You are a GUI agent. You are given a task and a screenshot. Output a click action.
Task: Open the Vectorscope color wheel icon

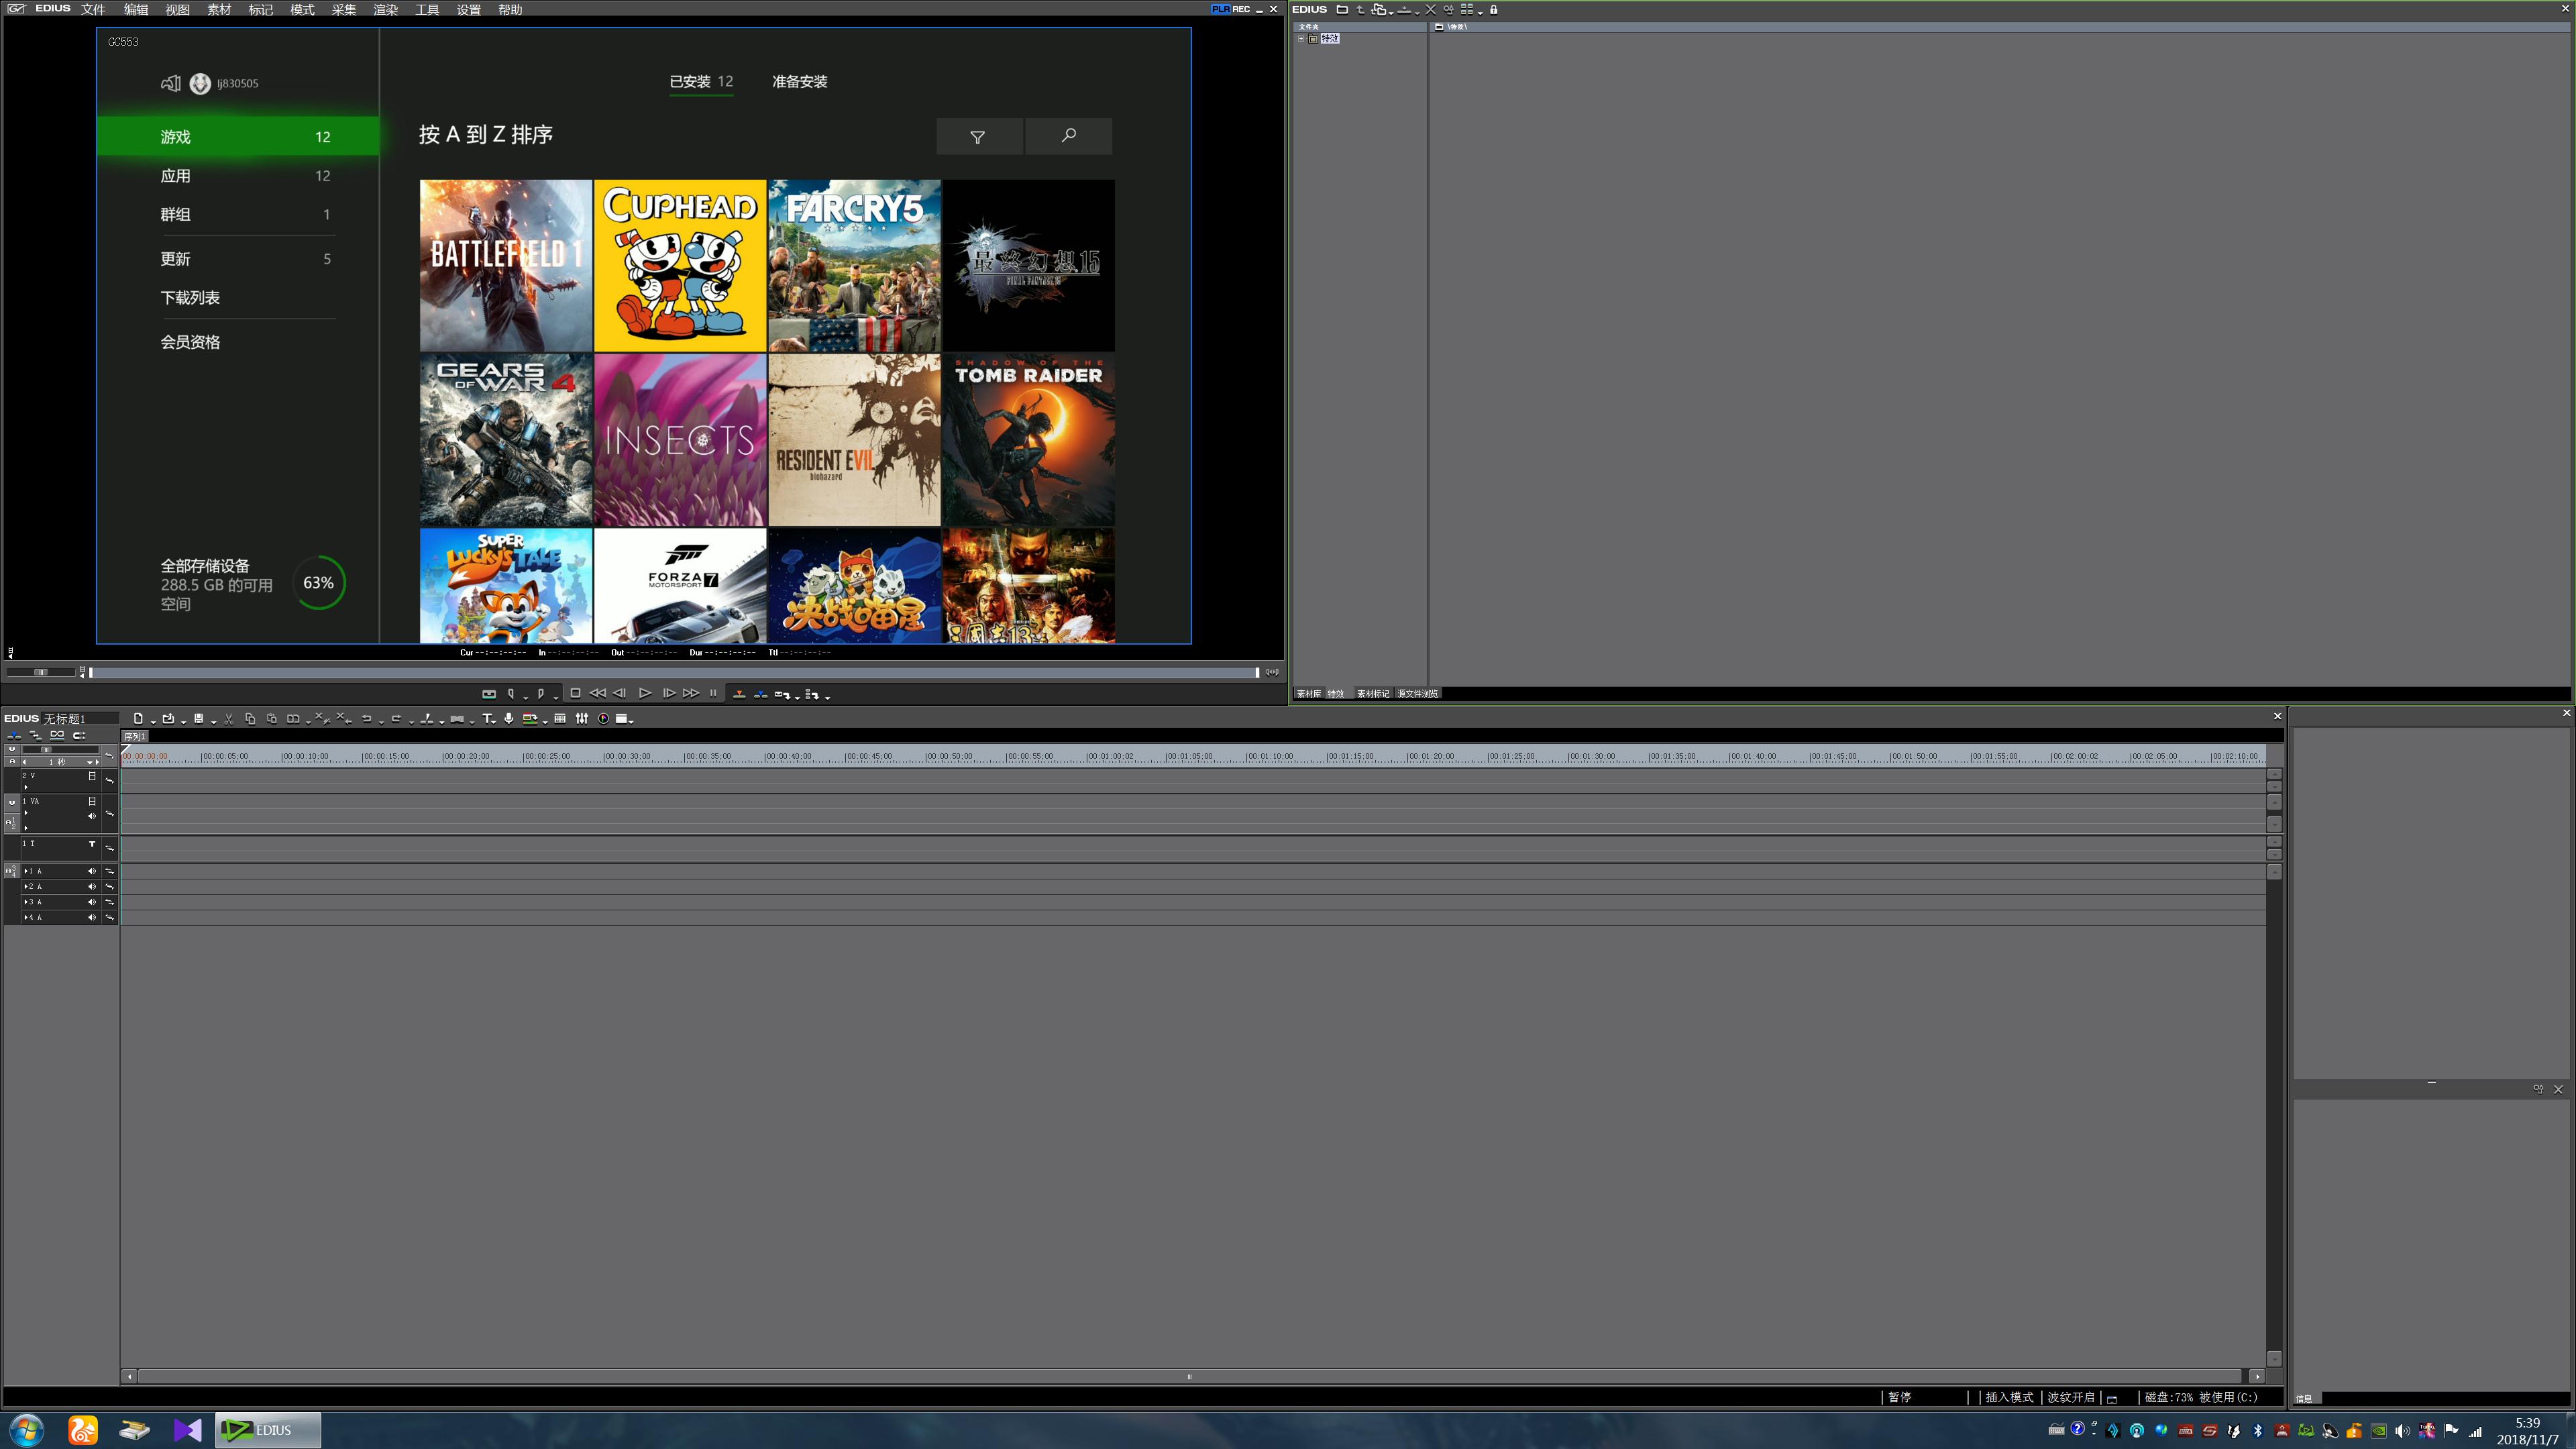pyautogui.click(x=603, y=718)
